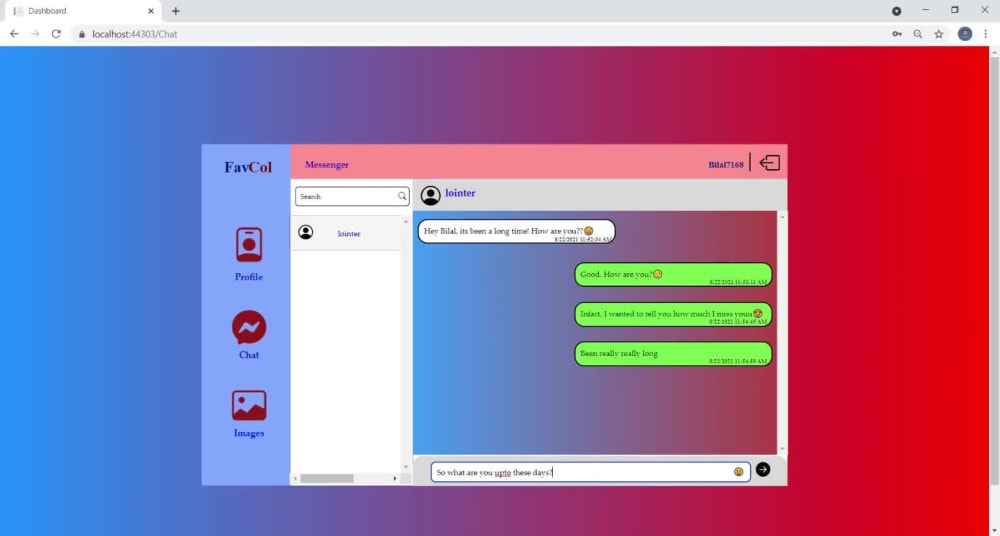This screenshot has width=1000, height=536.
Task: Click 'Been really really long' message
Action: (673, 354)
